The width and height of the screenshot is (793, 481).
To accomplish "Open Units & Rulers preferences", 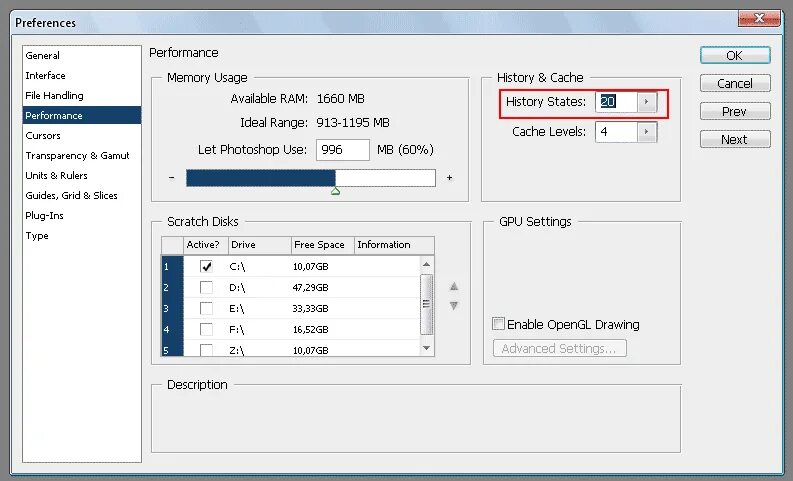I will pyautogui.click(x=57, y=176).
